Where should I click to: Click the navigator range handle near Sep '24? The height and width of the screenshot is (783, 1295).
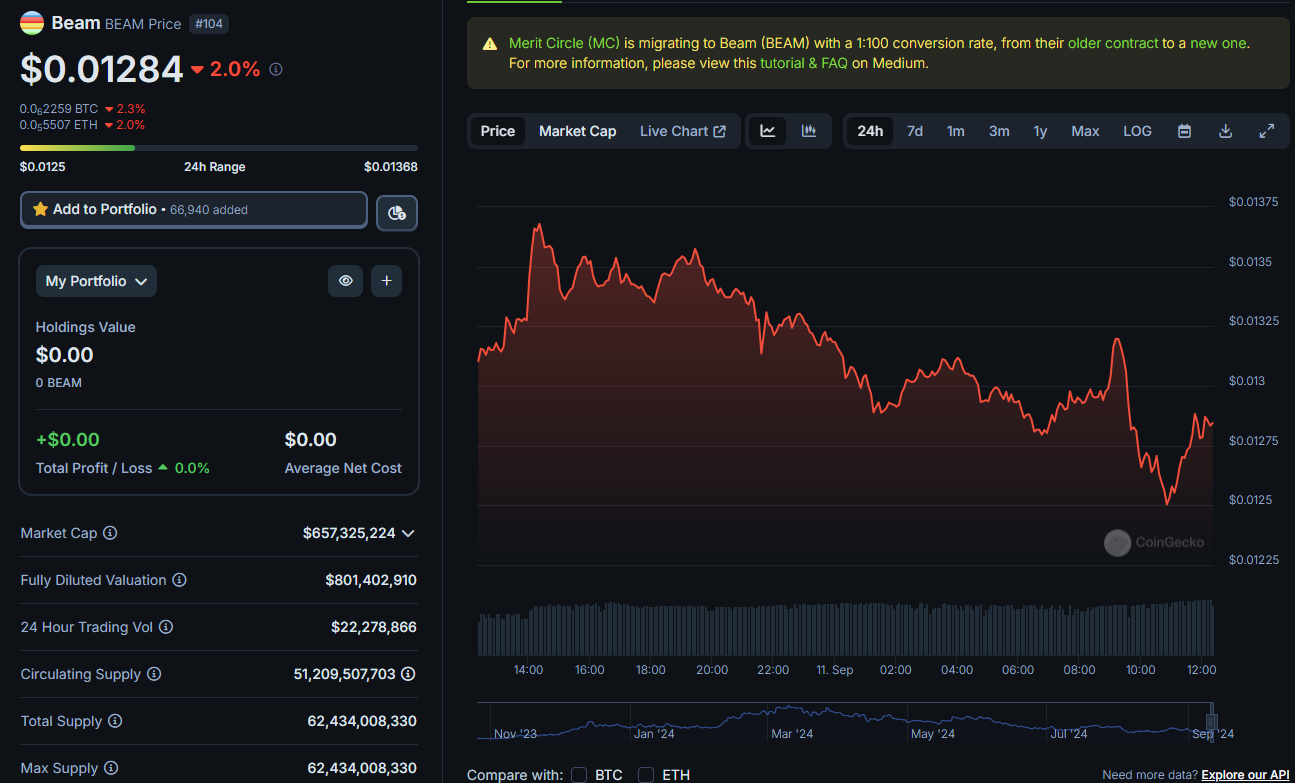(x=1212, y=721)
